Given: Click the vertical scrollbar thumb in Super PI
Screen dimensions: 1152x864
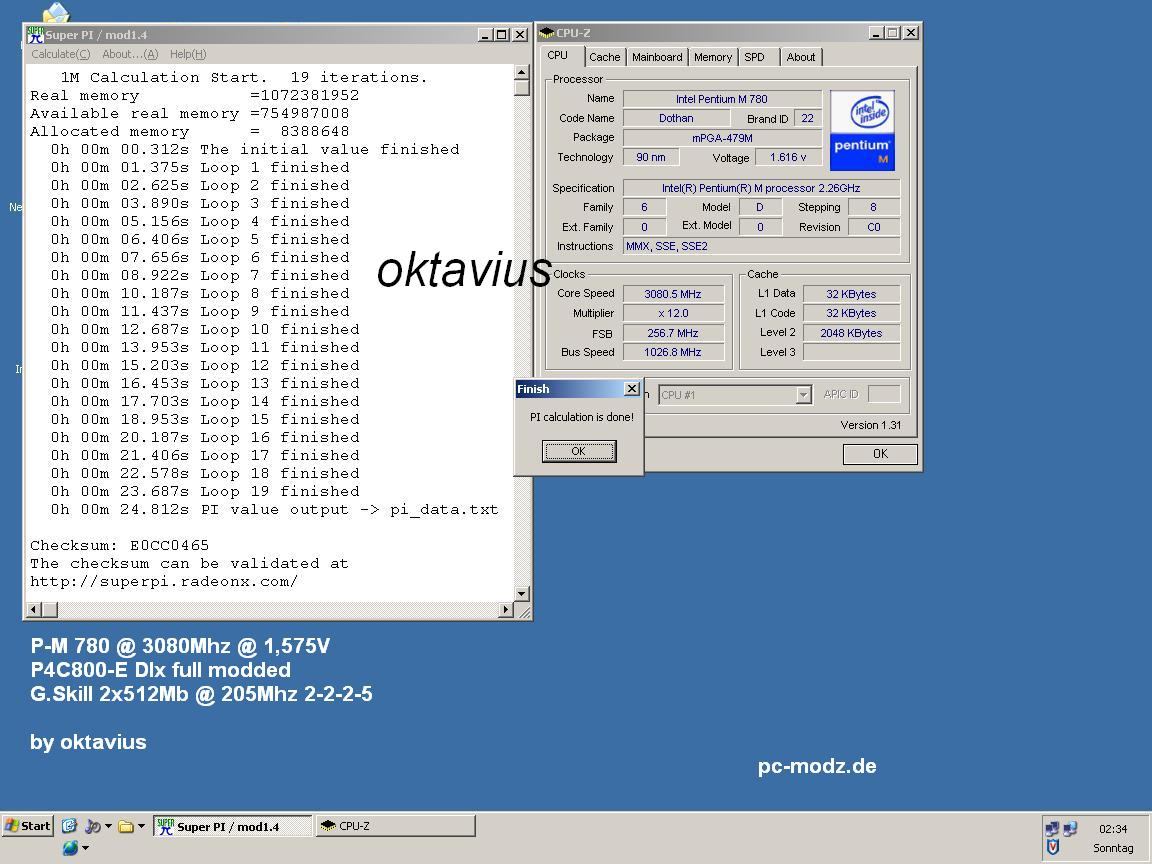Looking at the screenshot, I should coord(522,88).
